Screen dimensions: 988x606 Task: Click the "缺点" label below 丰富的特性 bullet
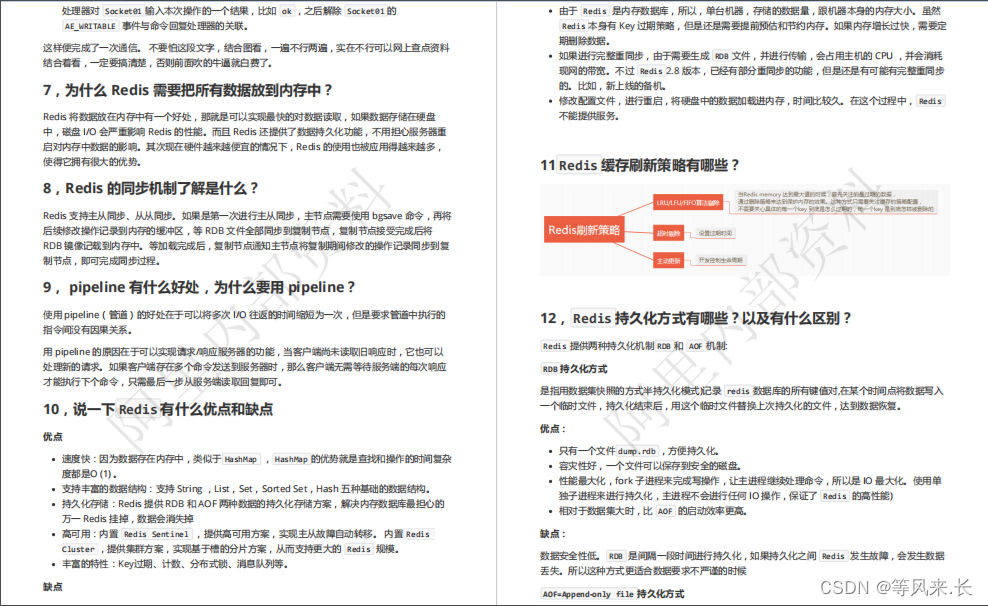53,587
